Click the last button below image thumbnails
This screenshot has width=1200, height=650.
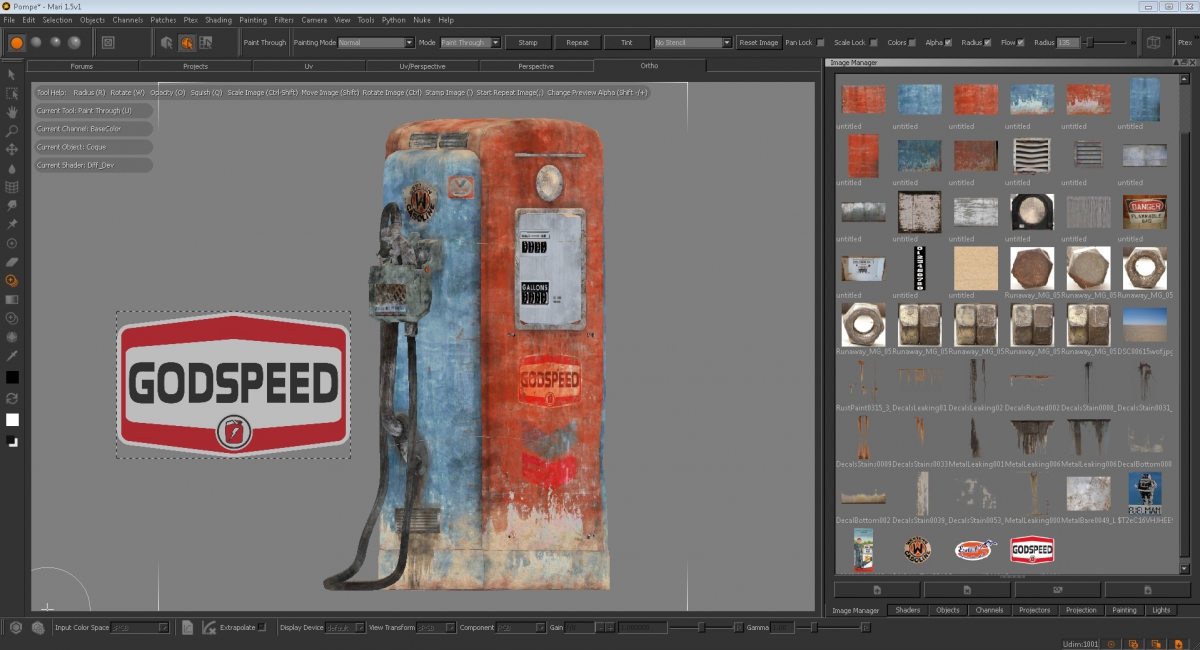pos(1147,590)
